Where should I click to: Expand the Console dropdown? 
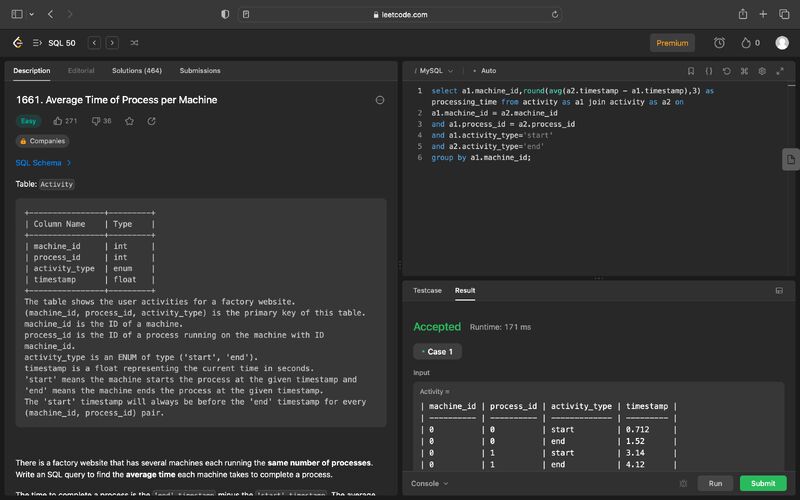(430, 483)
